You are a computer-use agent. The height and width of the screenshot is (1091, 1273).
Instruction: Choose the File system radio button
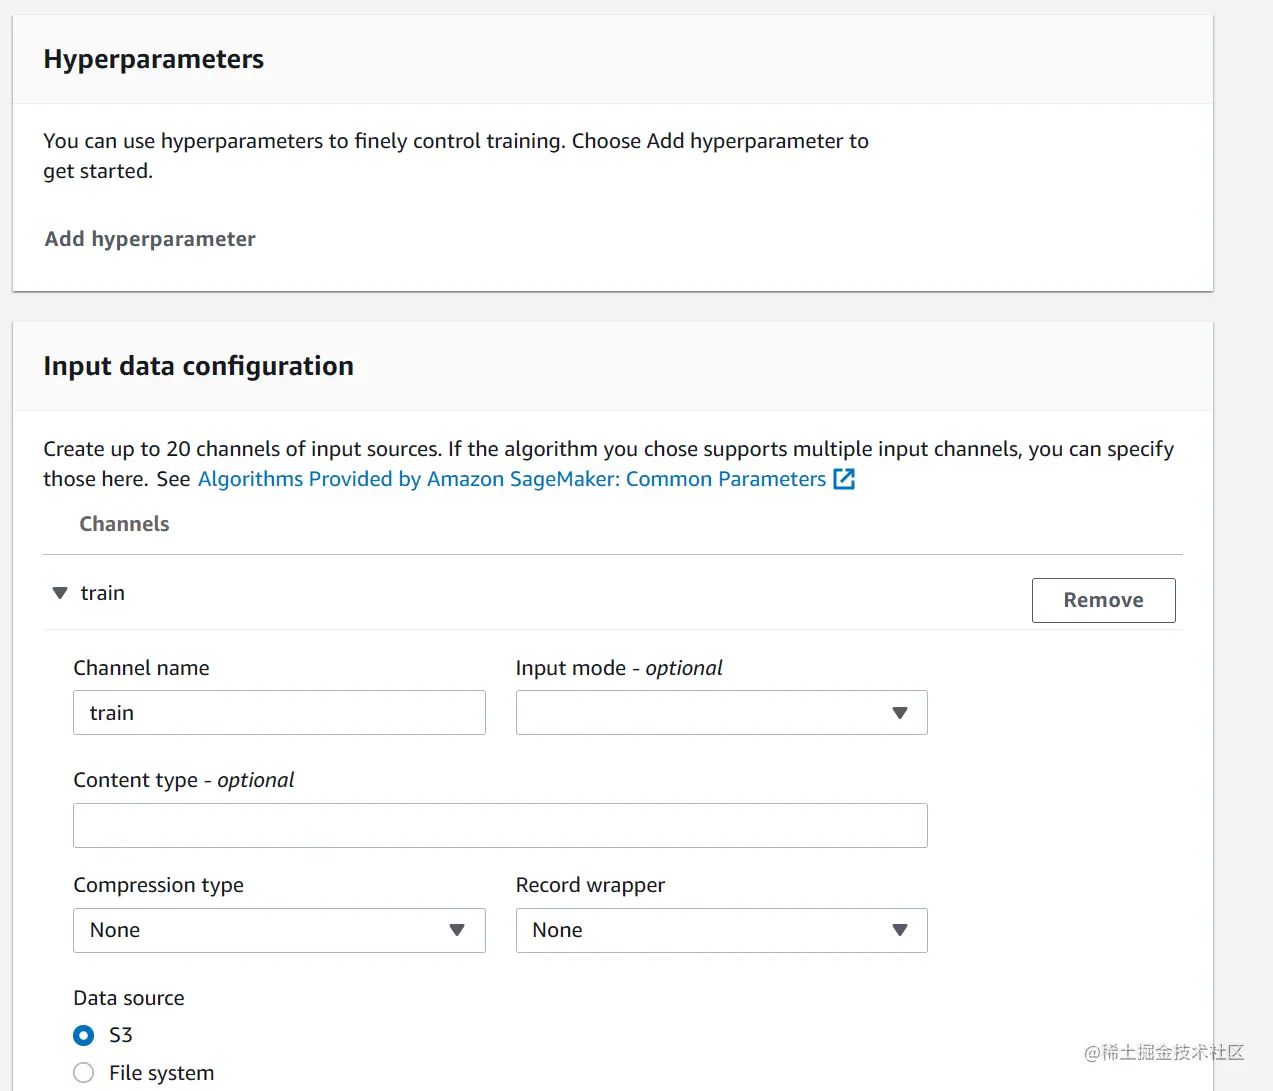pos(84,1073)
